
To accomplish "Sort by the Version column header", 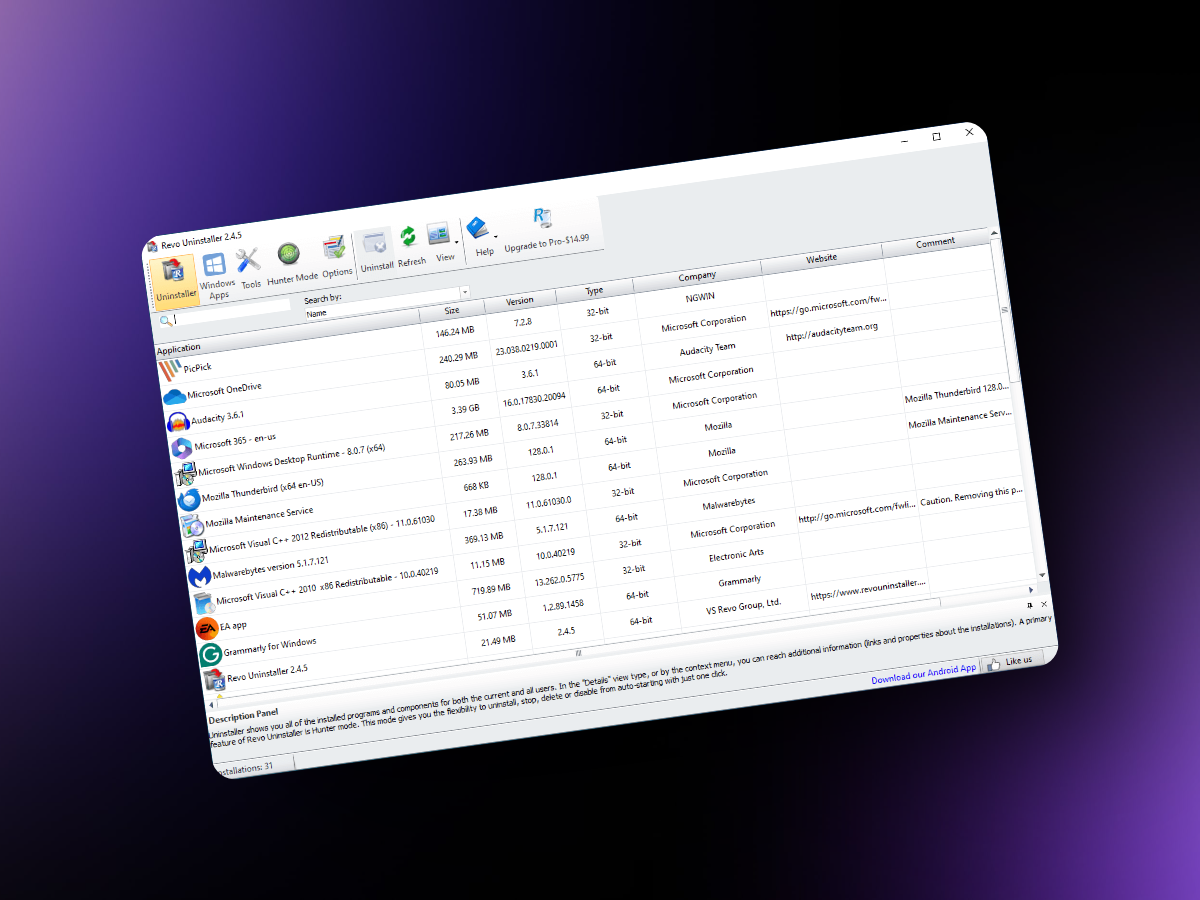I will 520,300.
